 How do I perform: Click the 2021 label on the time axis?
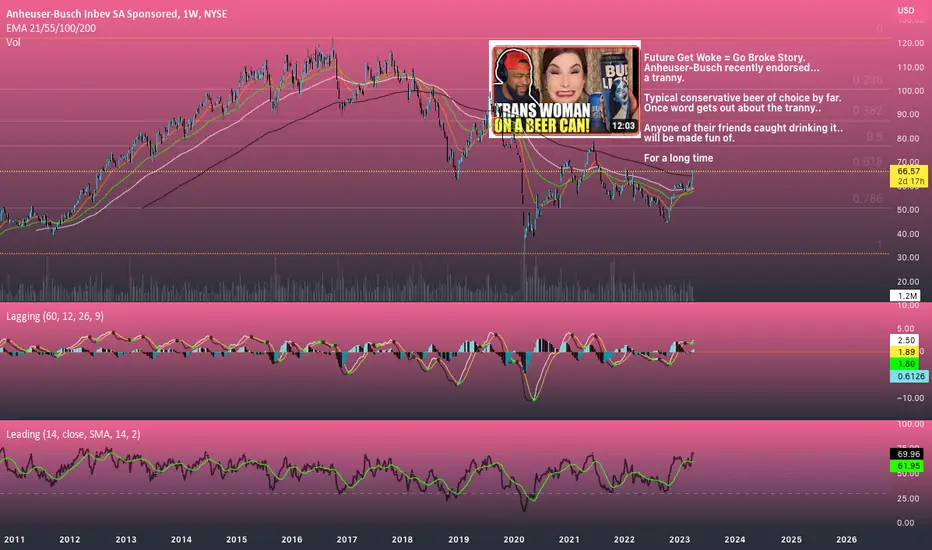pyautogui.click(x=569, y=539)
